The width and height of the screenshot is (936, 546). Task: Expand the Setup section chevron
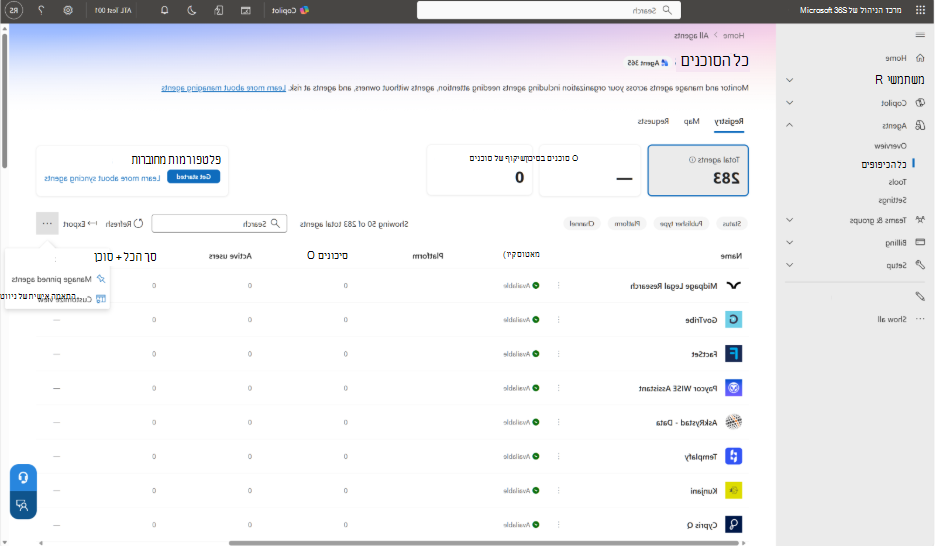pos(789,264)
